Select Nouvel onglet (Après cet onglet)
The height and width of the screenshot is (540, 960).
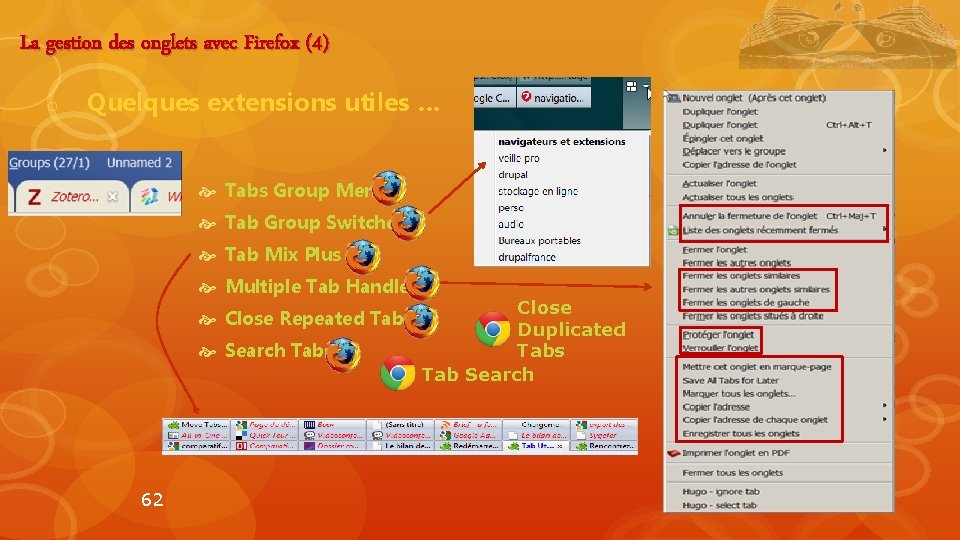(x=754, y=98)
